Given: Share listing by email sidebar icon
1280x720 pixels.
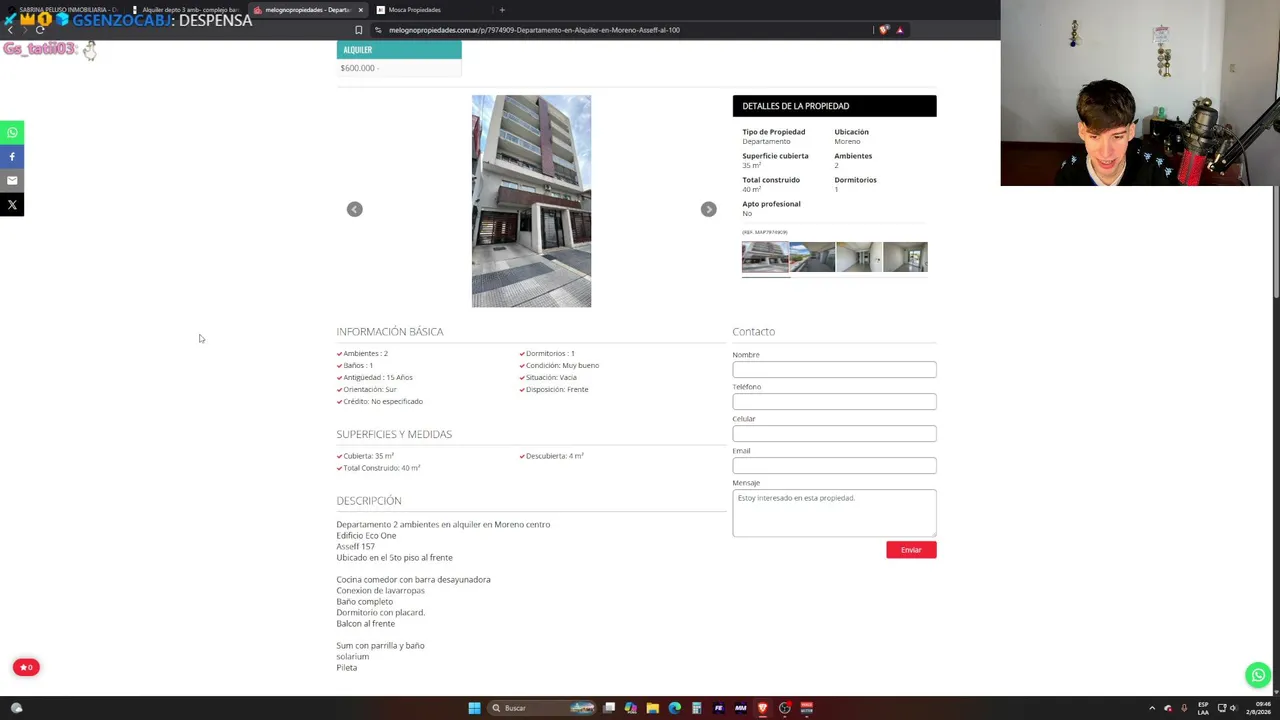Looking at the screenshot, I should (12, 180).
